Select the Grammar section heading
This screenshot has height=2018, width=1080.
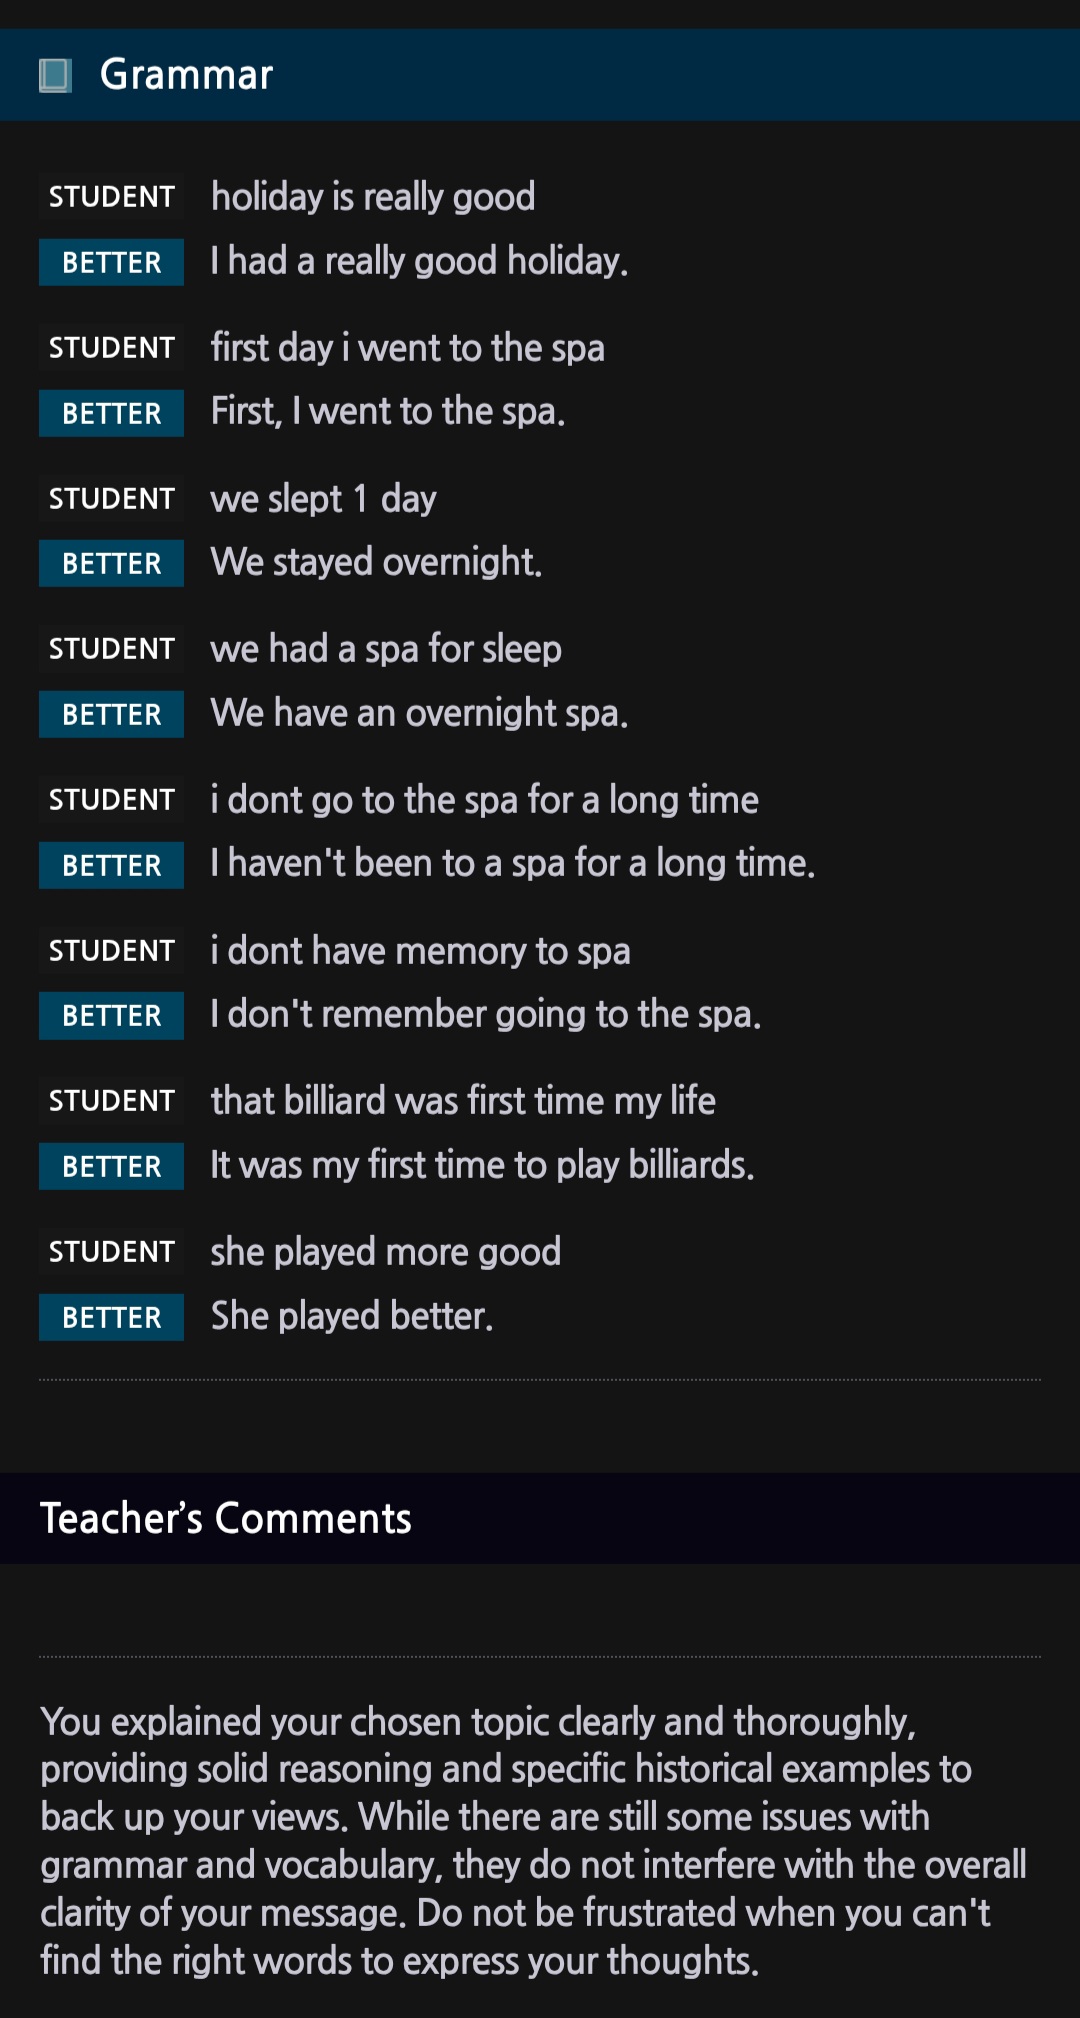click(x=186, y=75)
